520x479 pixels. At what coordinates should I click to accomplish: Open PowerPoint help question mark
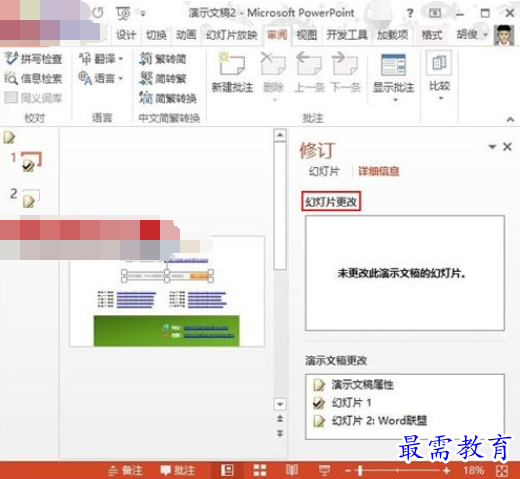(x=410, y=13)
